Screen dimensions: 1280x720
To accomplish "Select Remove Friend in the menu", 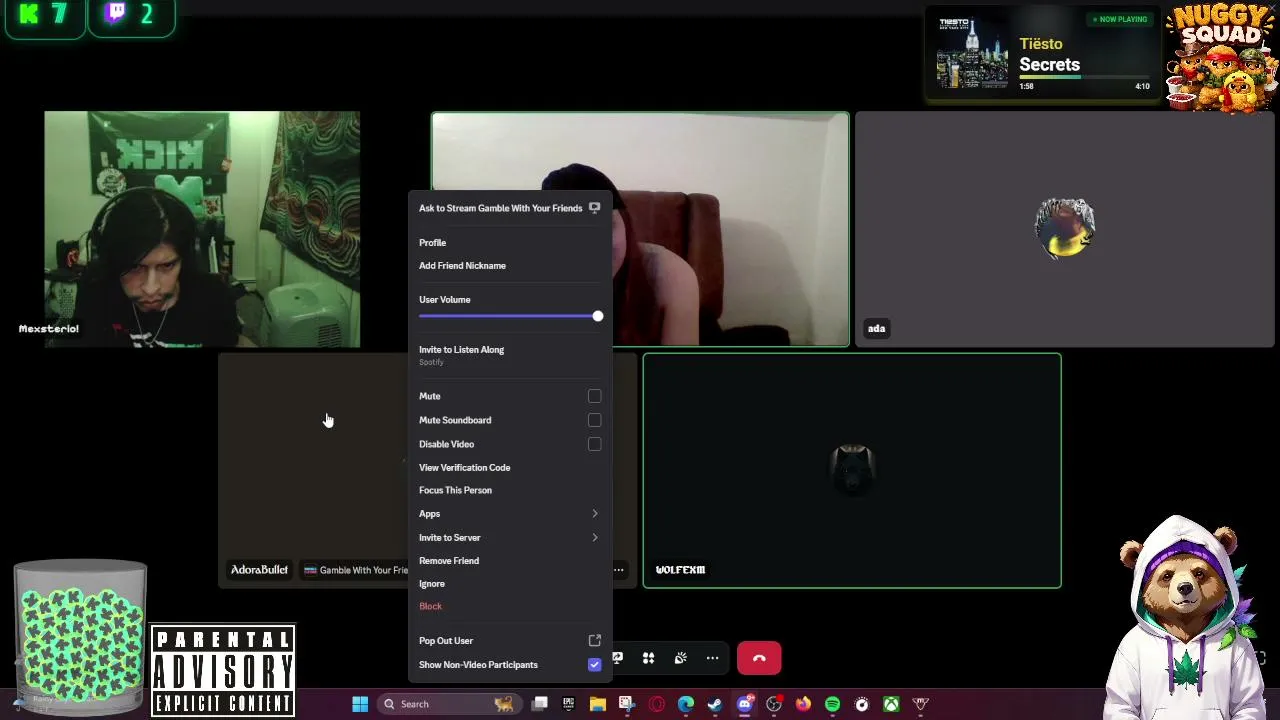I will (510, 561).
